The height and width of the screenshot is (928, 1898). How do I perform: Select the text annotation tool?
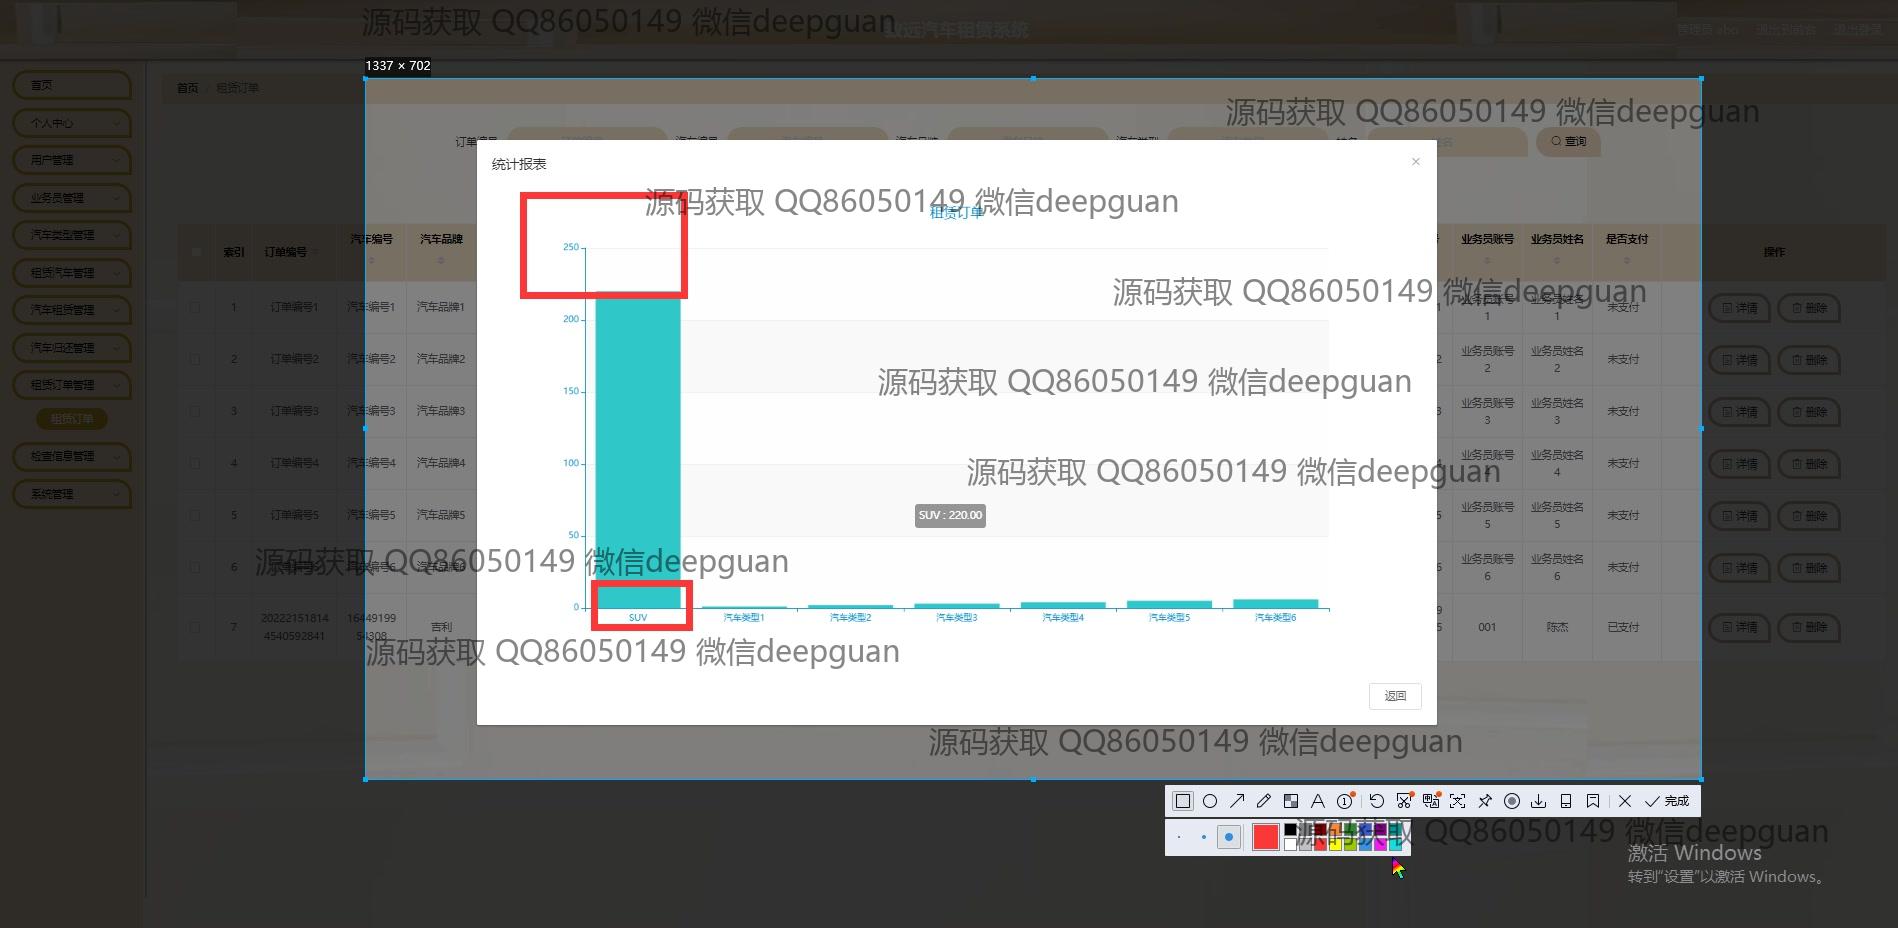click(1318, 801)
